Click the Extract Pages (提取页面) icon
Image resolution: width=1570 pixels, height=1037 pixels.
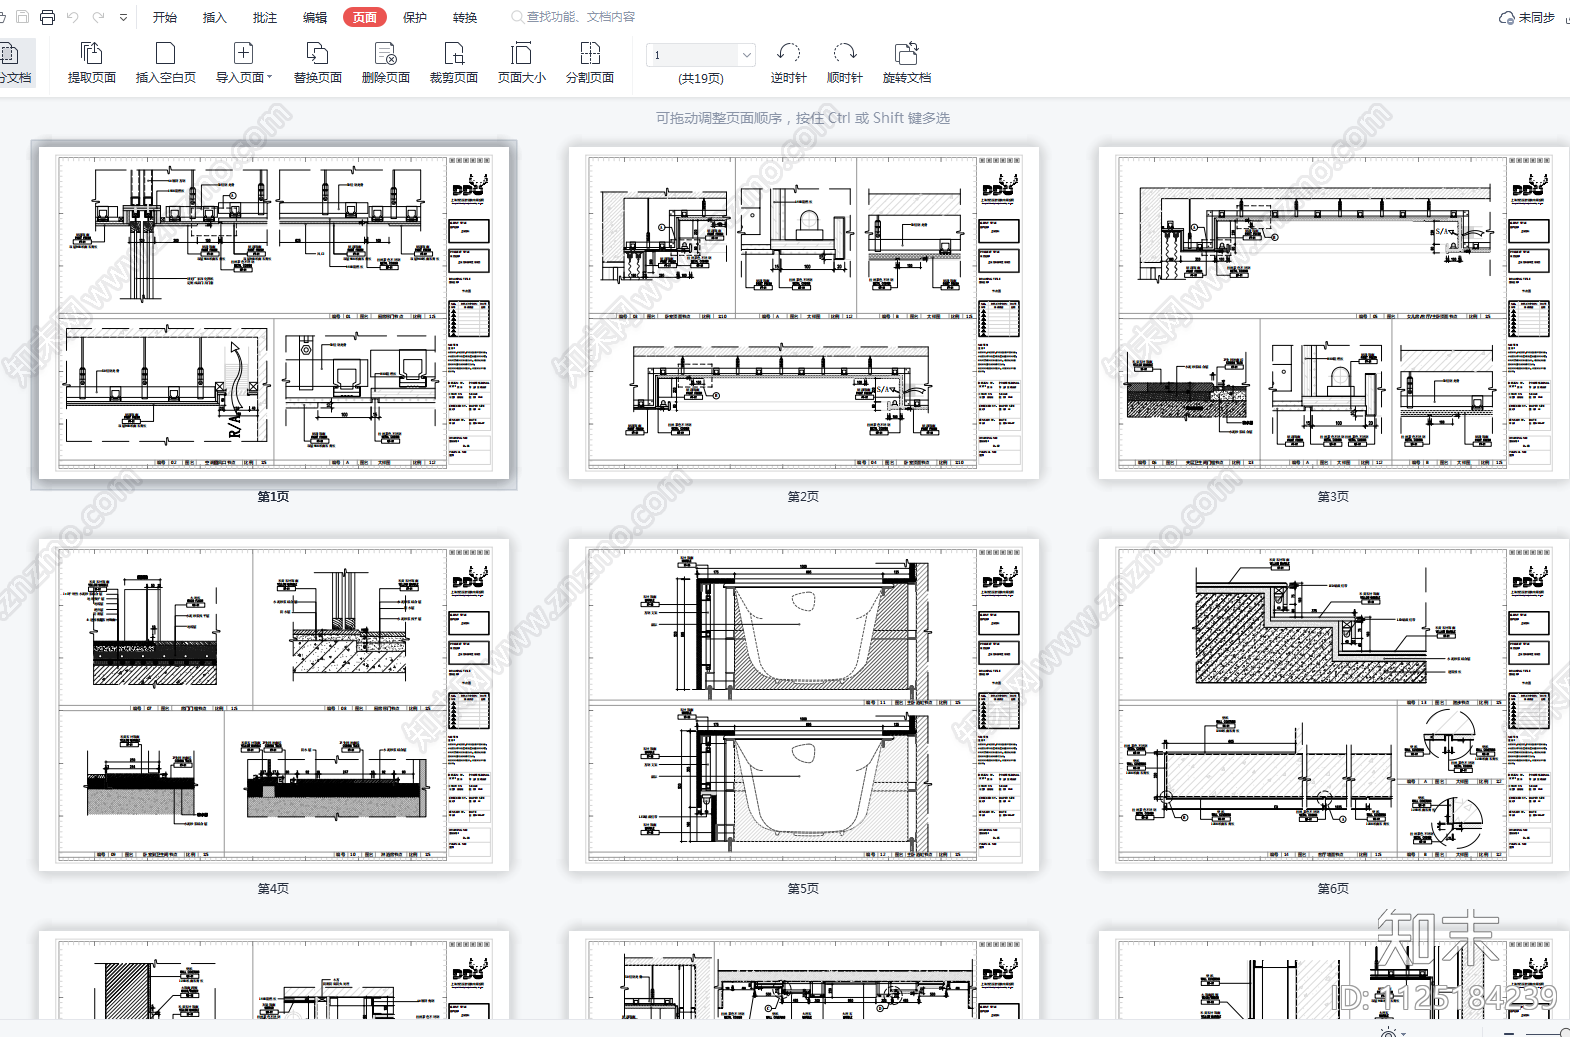pos(91,53)
